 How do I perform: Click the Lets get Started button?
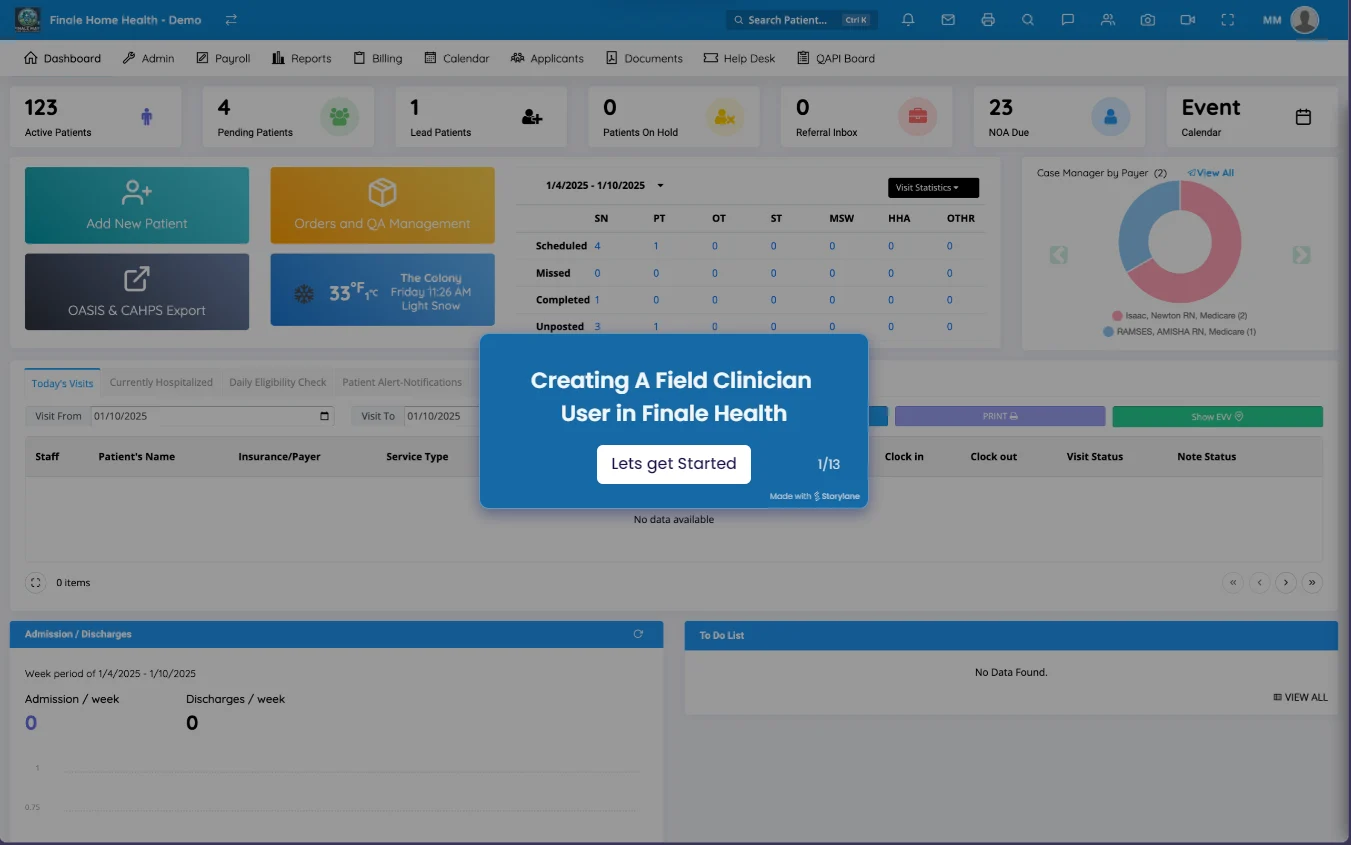(x=674, y=464)
